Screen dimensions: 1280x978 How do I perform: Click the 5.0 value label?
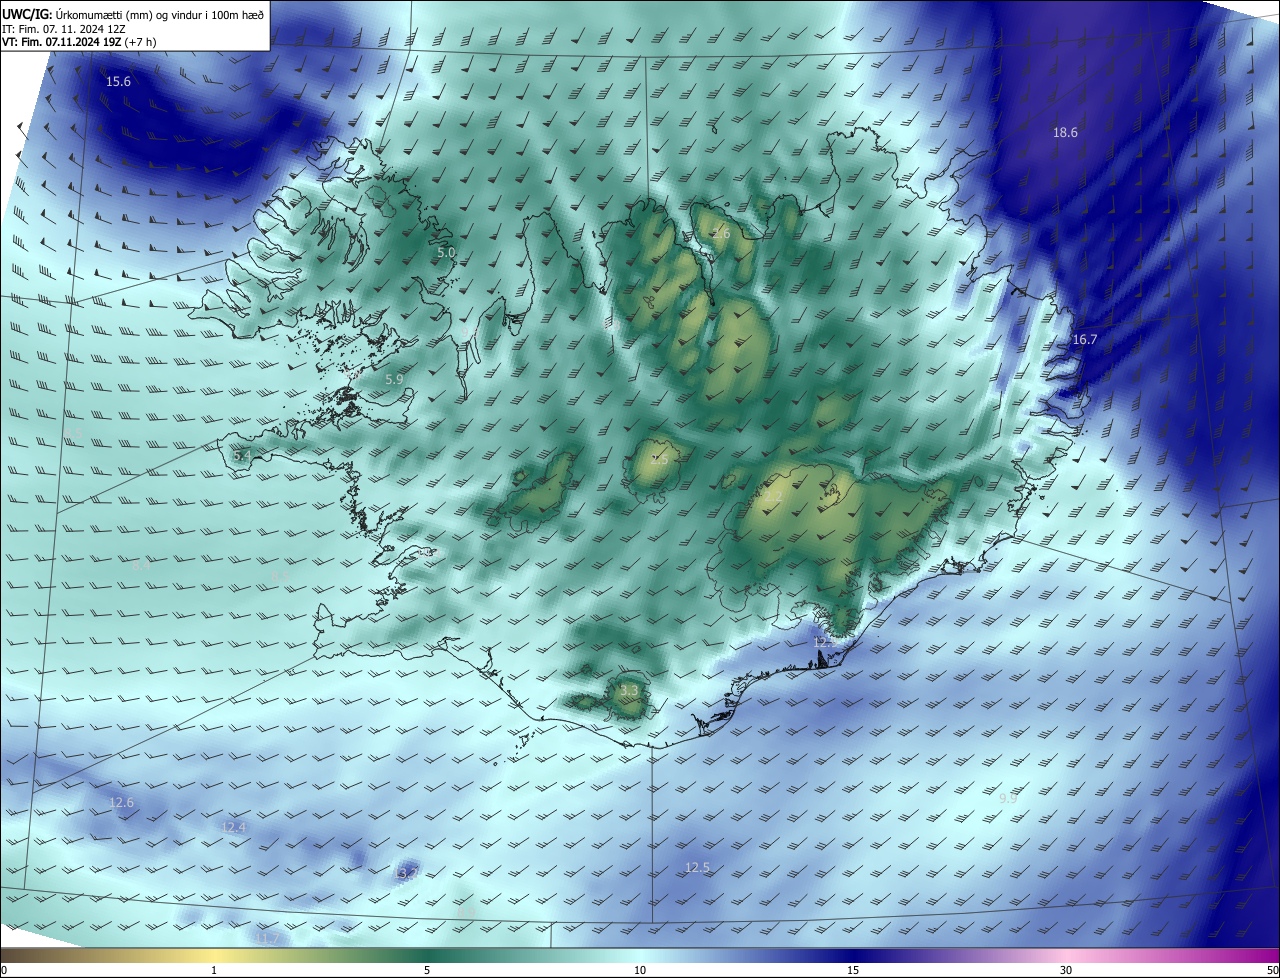click(x=446, y=253)
